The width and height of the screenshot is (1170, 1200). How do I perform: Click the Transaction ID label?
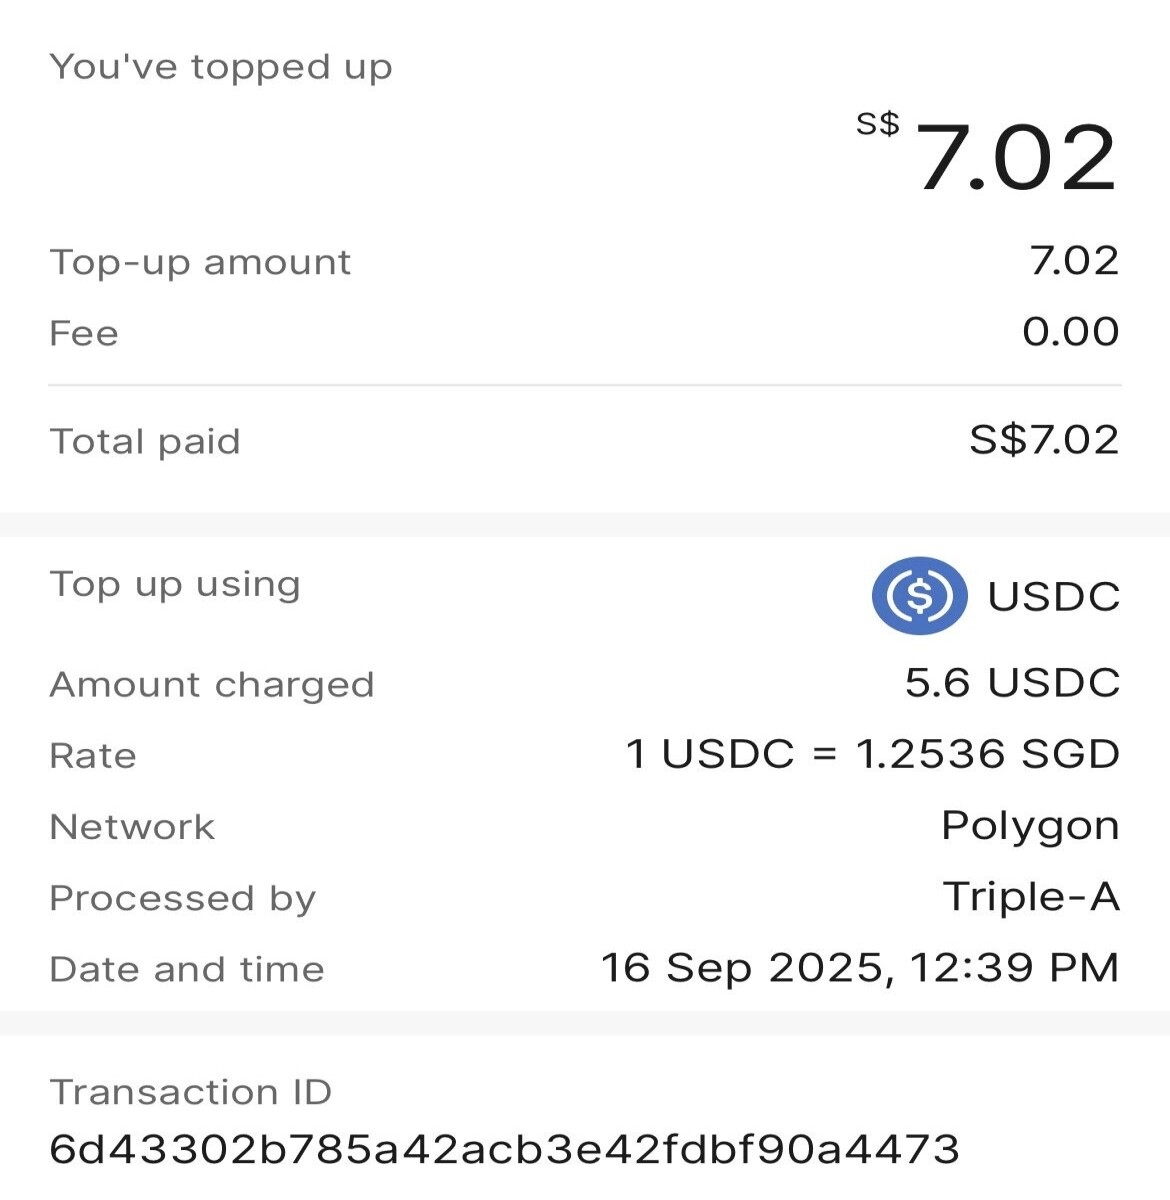[x=190, y=1091]
